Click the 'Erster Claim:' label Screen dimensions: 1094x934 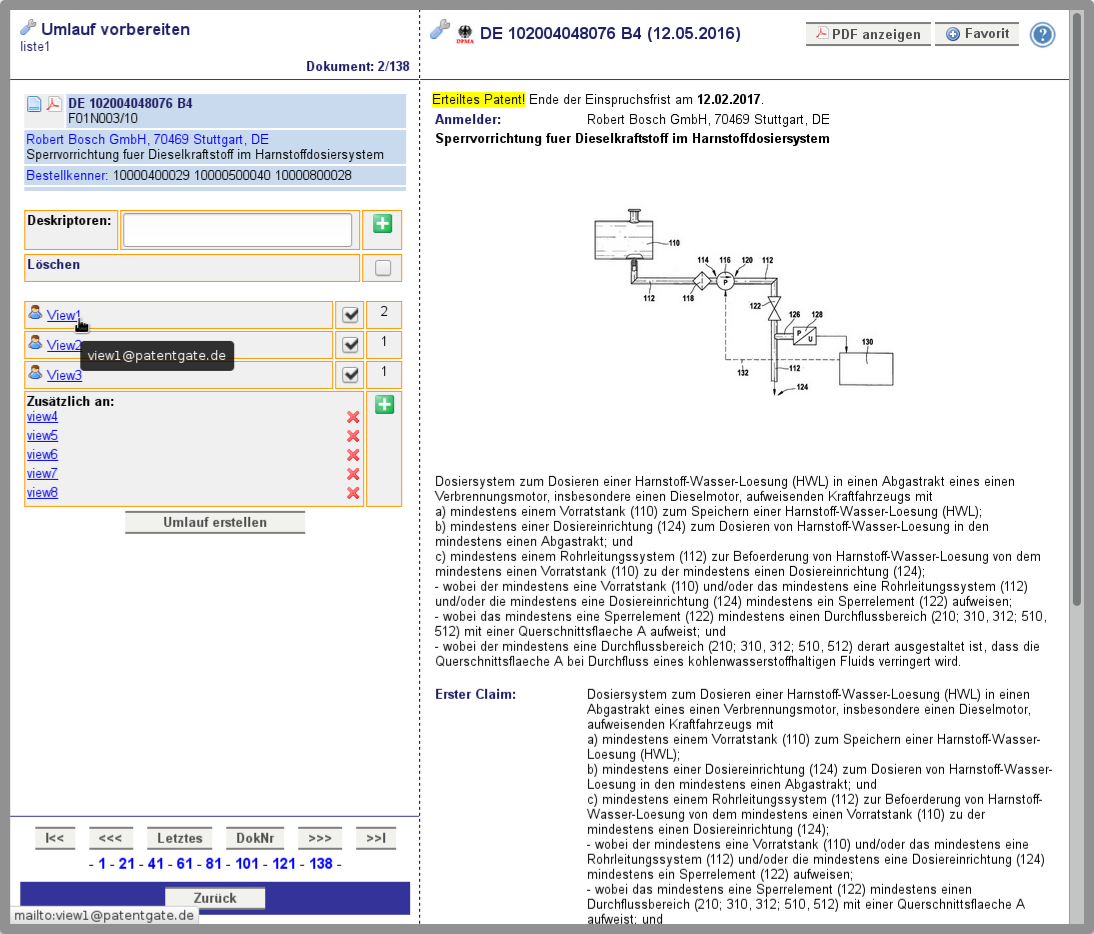tap(475, 695)
